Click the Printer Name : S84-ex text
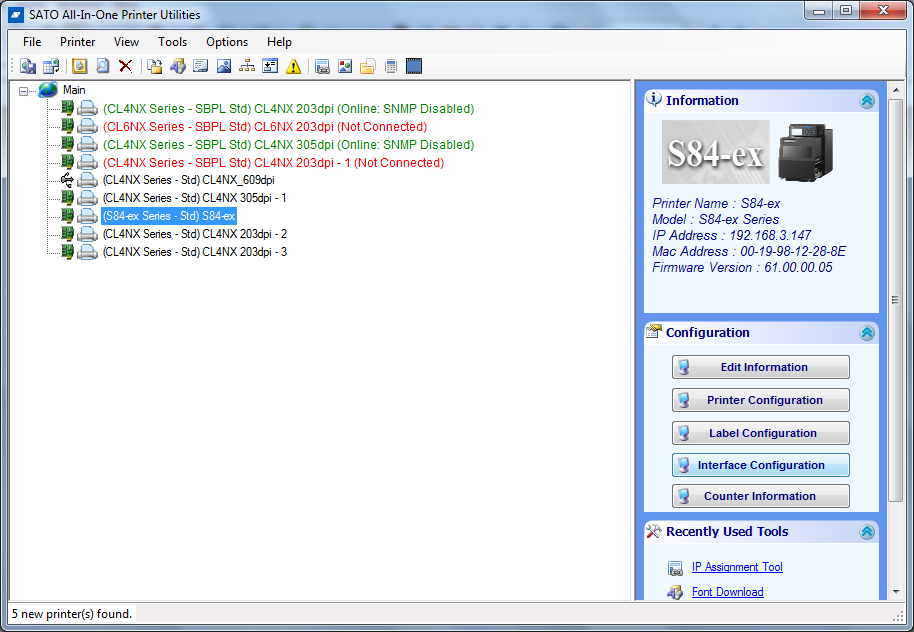Screen dimensions: 914x632 coord(716,203)
